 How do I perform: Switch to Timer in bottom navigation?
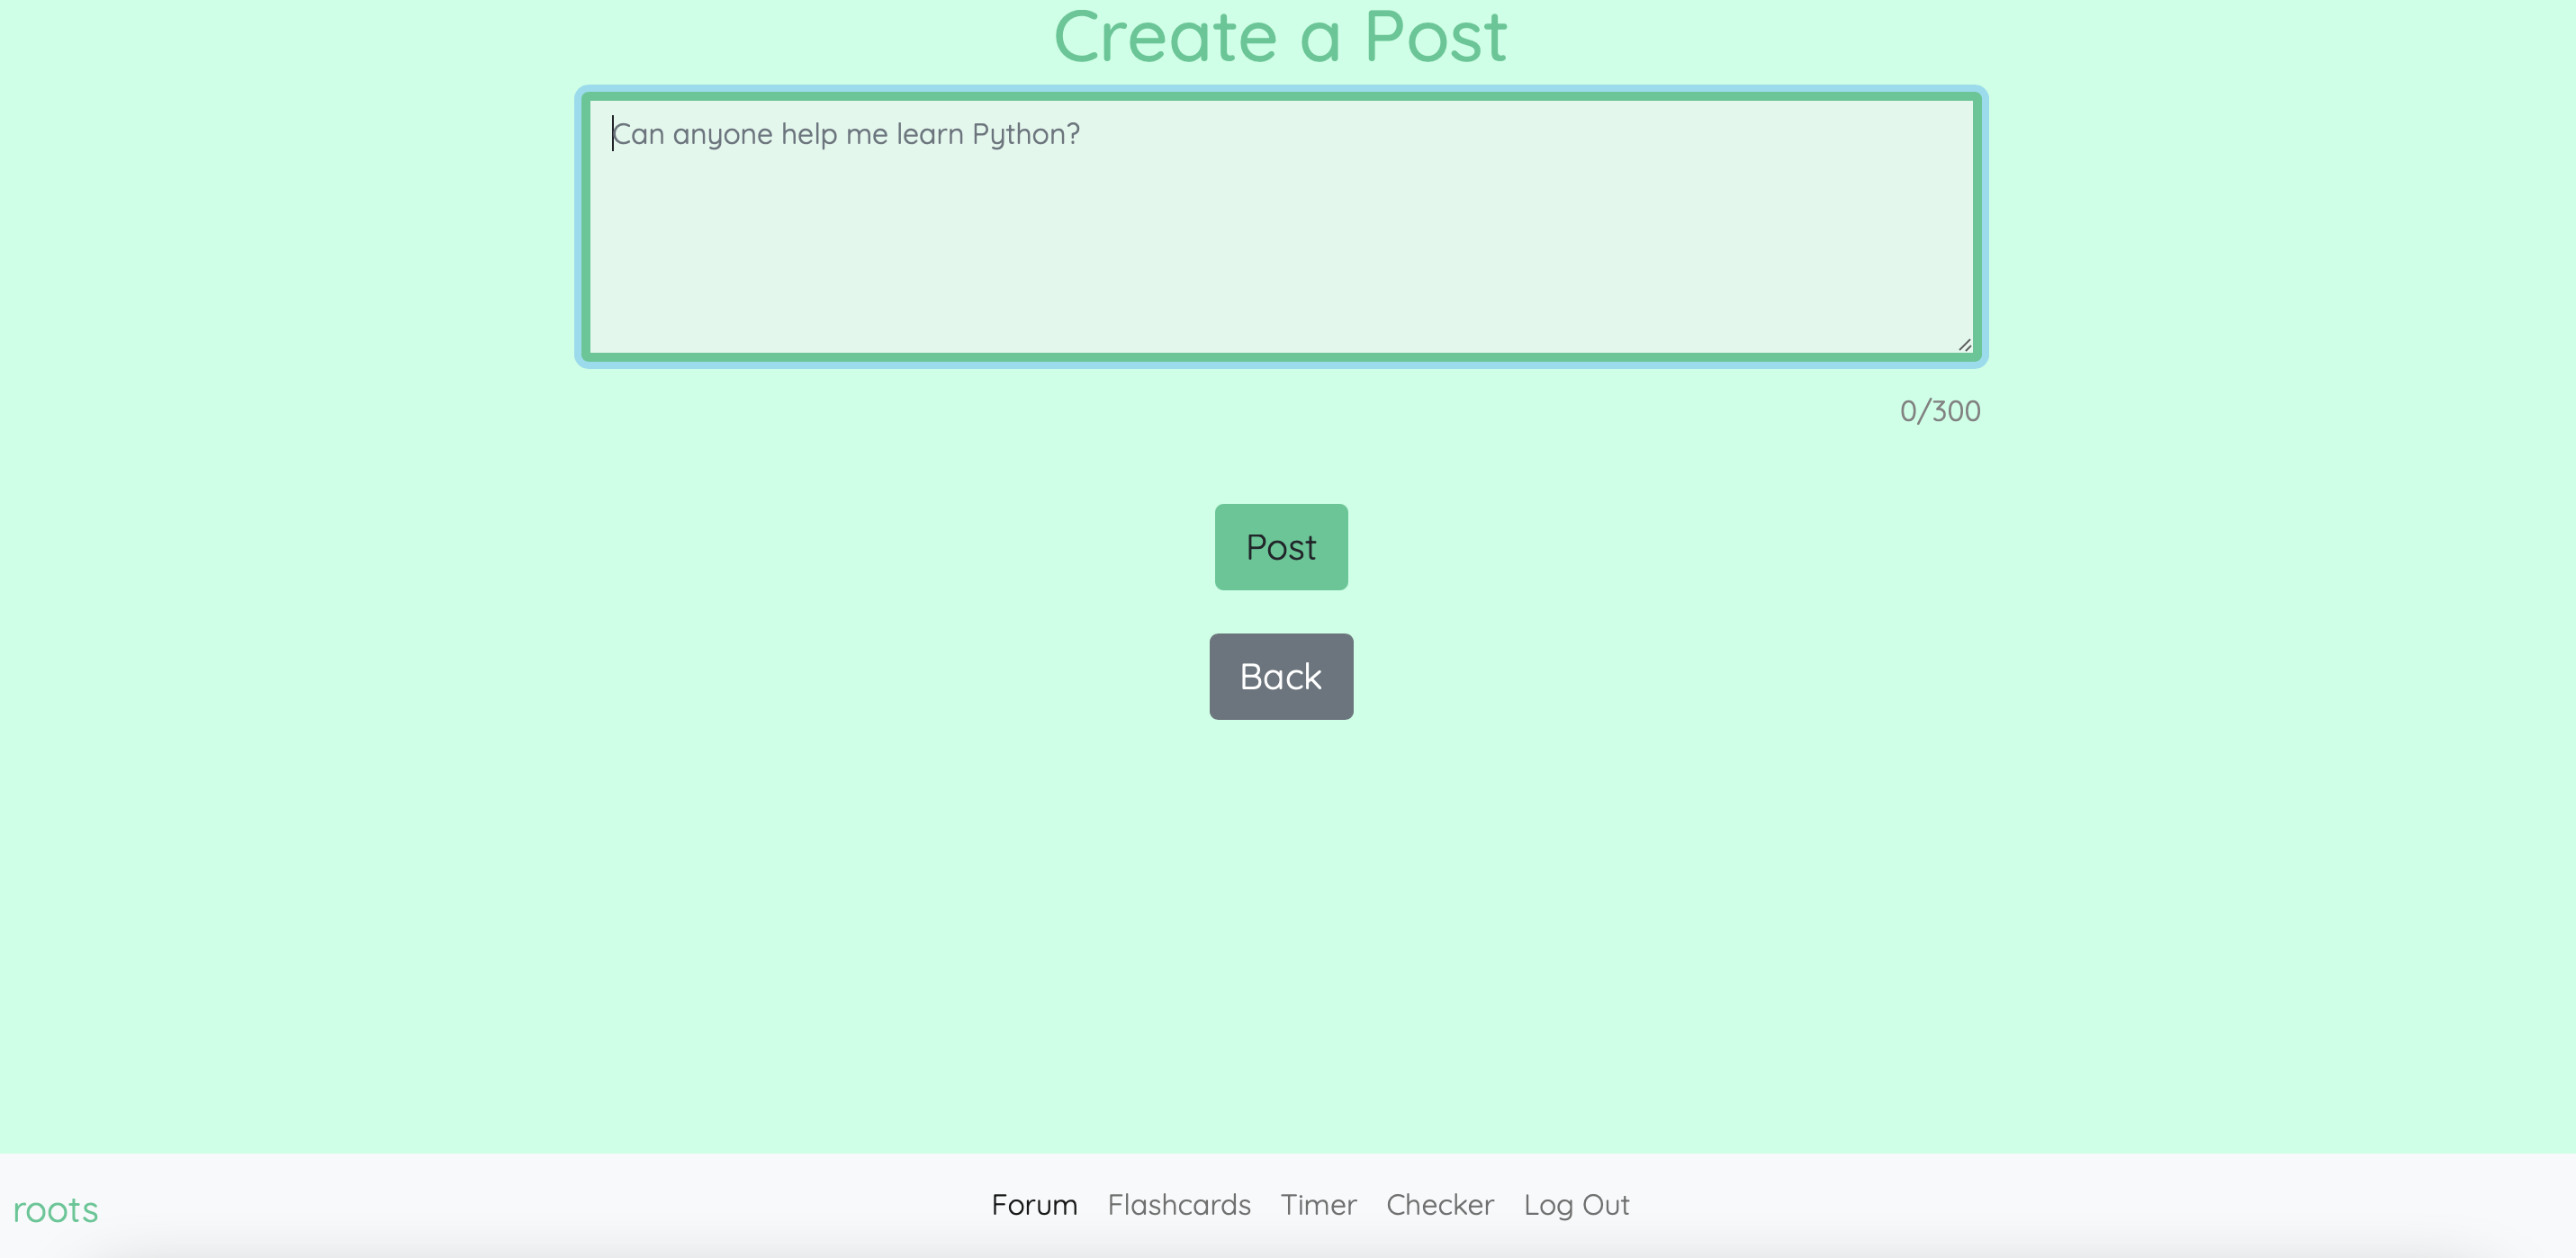pos(1318,1205)
